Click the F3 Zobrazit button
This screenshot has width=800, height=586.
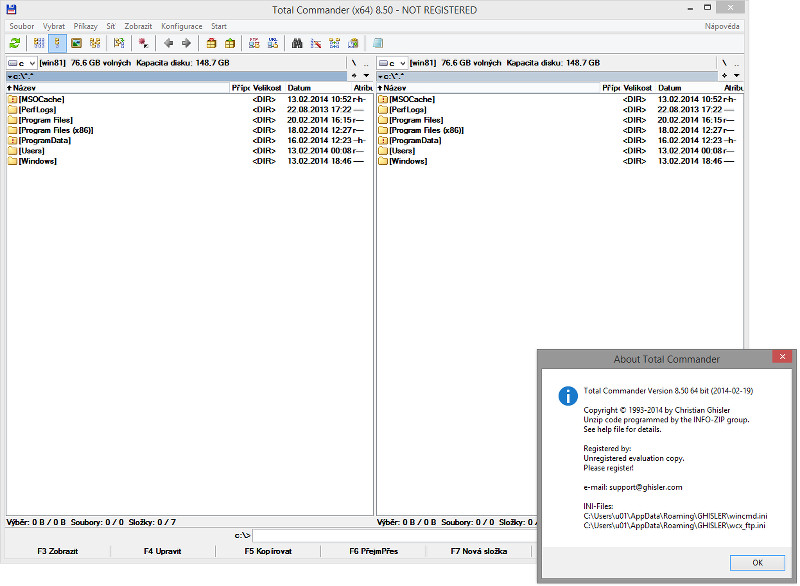click(58, 551)
